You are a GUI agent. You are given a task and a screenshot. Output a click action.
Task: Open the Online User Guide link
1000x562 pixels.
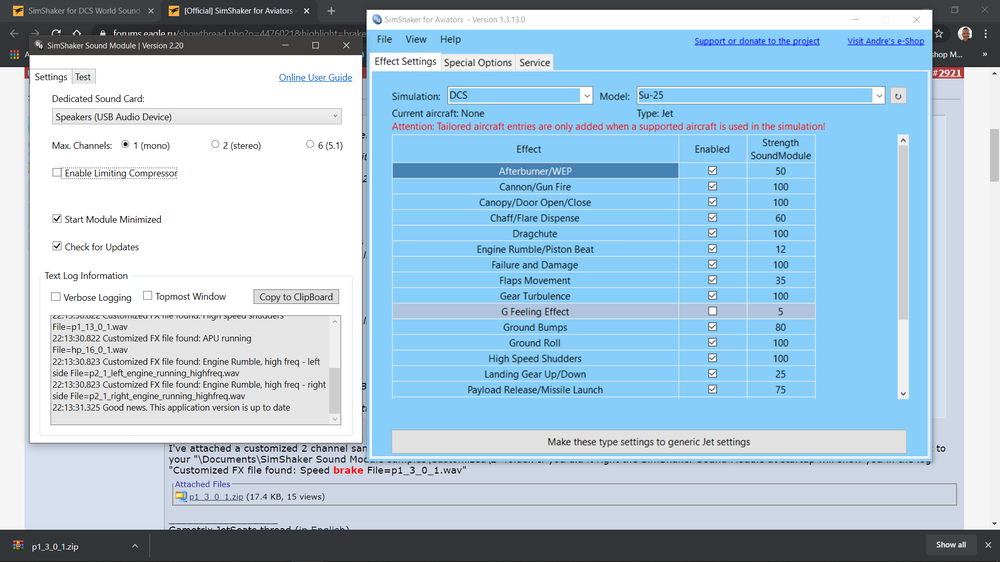click(x=315, y=77)
